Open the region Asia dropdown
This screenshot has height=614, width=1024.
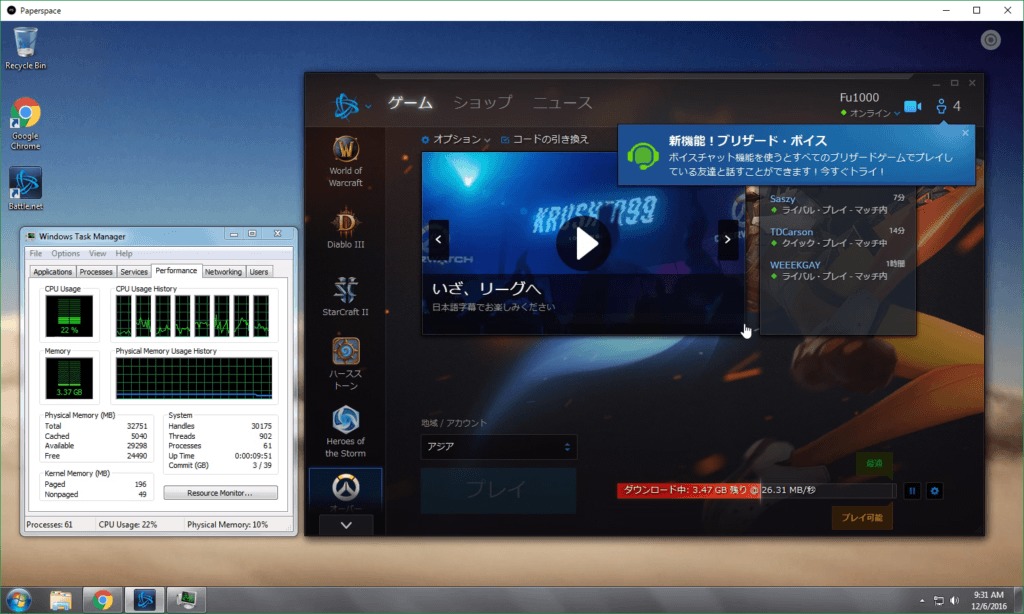(x=499, y=447)
